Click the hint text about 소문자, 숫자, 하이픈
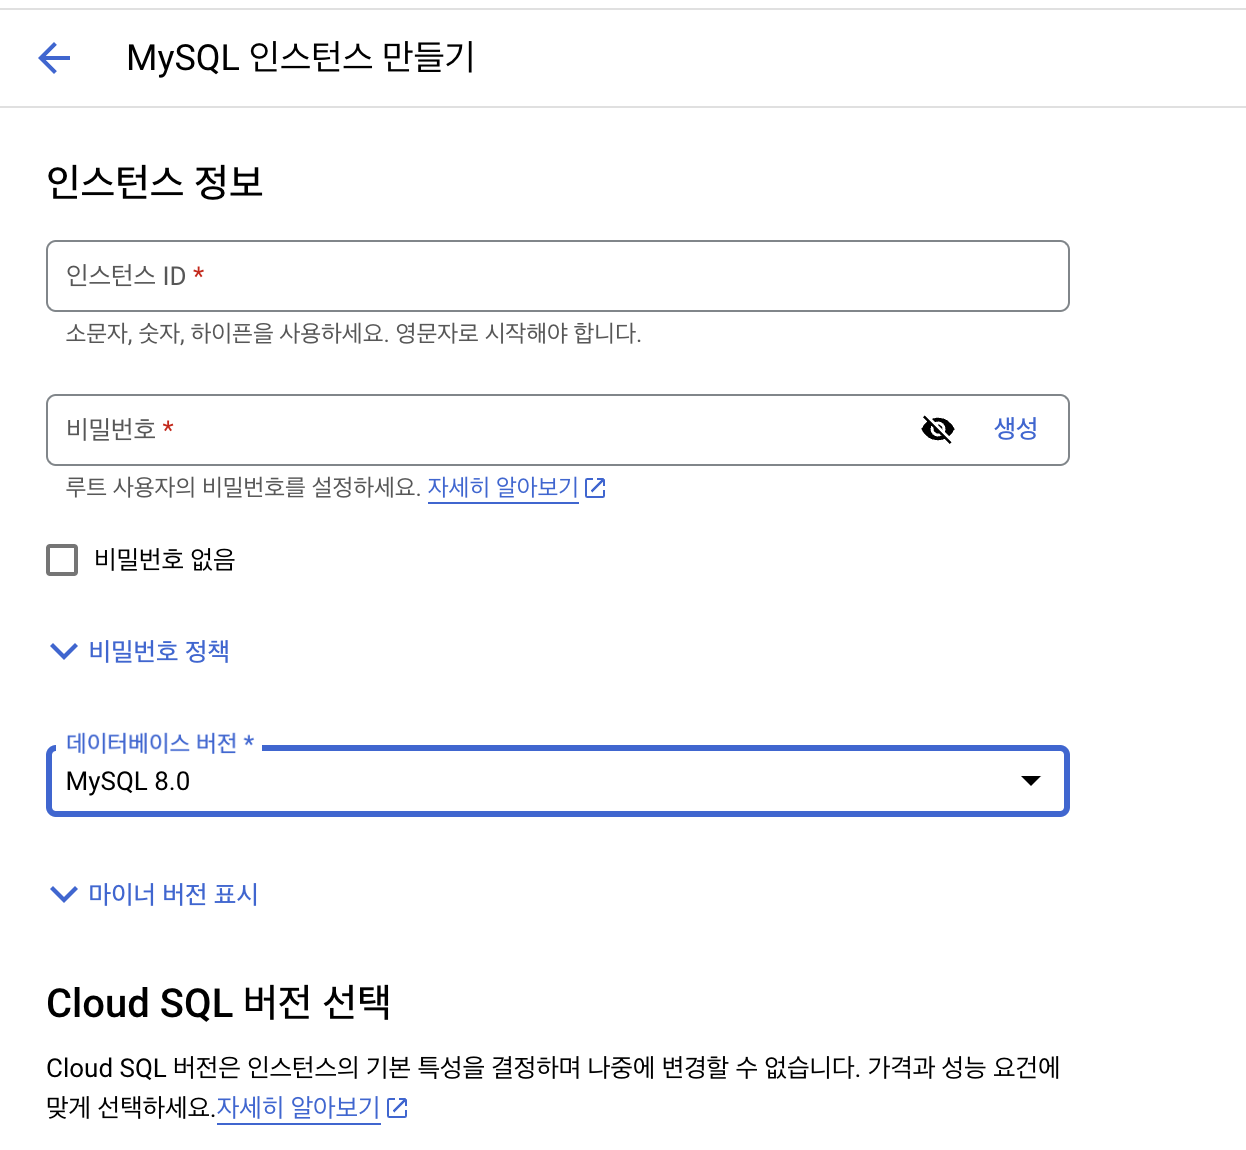 (x=353, y=333)
